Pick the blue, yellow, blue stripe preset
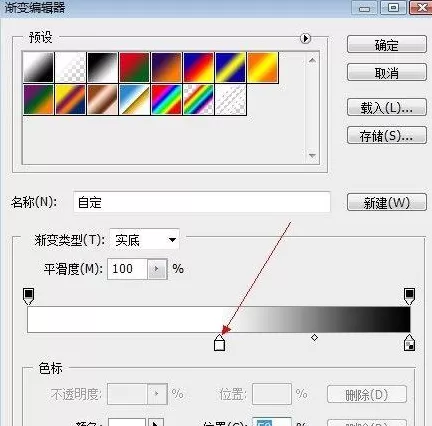432x426 pixels. tap(230, 67)
